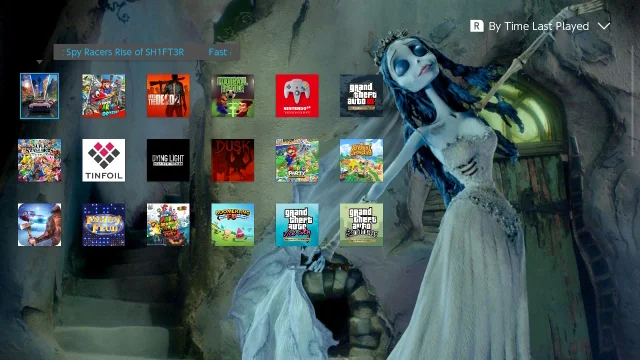
Task: Select the Dying Light game tile
Action: pos(168,160)
